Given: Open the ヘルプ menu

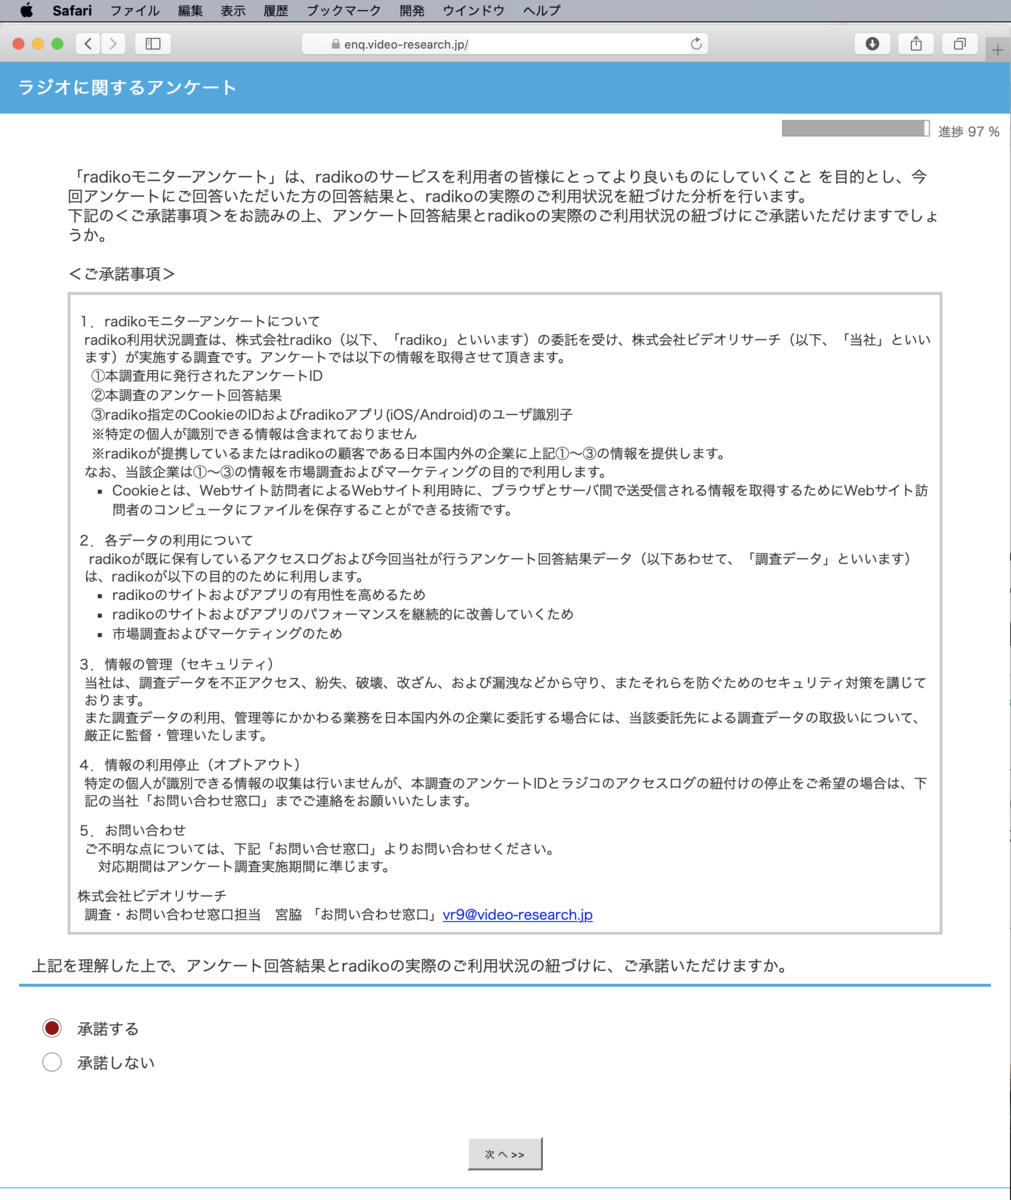Looking at the screenshot, I should pyautogui.click(x=541, y=11).
